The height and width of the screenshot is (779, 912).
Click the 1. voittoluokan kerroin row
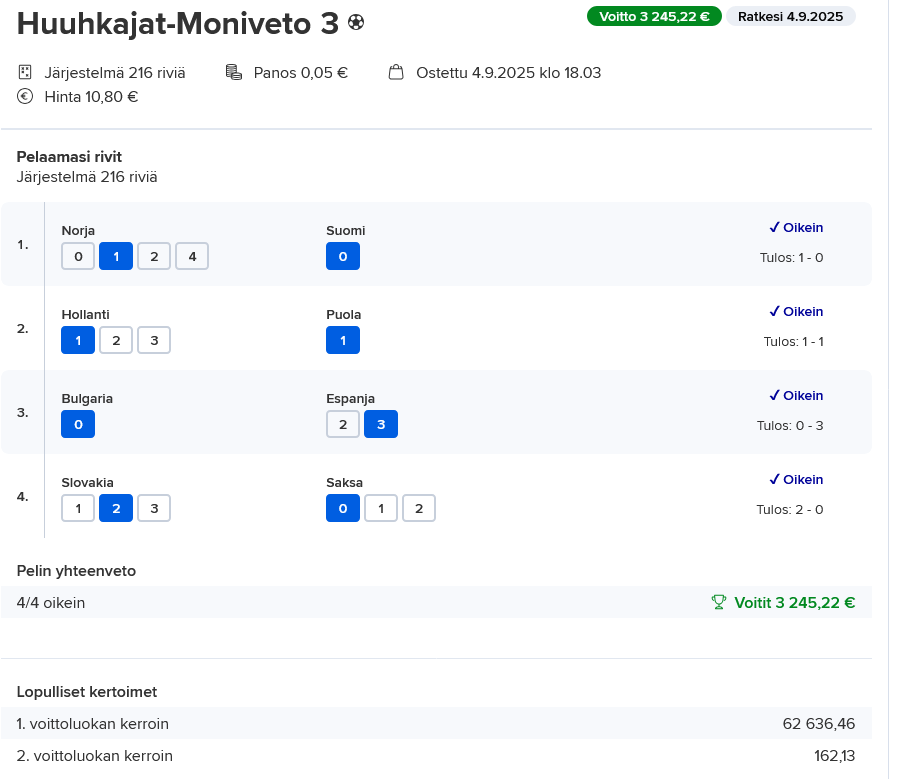(436, 724)
